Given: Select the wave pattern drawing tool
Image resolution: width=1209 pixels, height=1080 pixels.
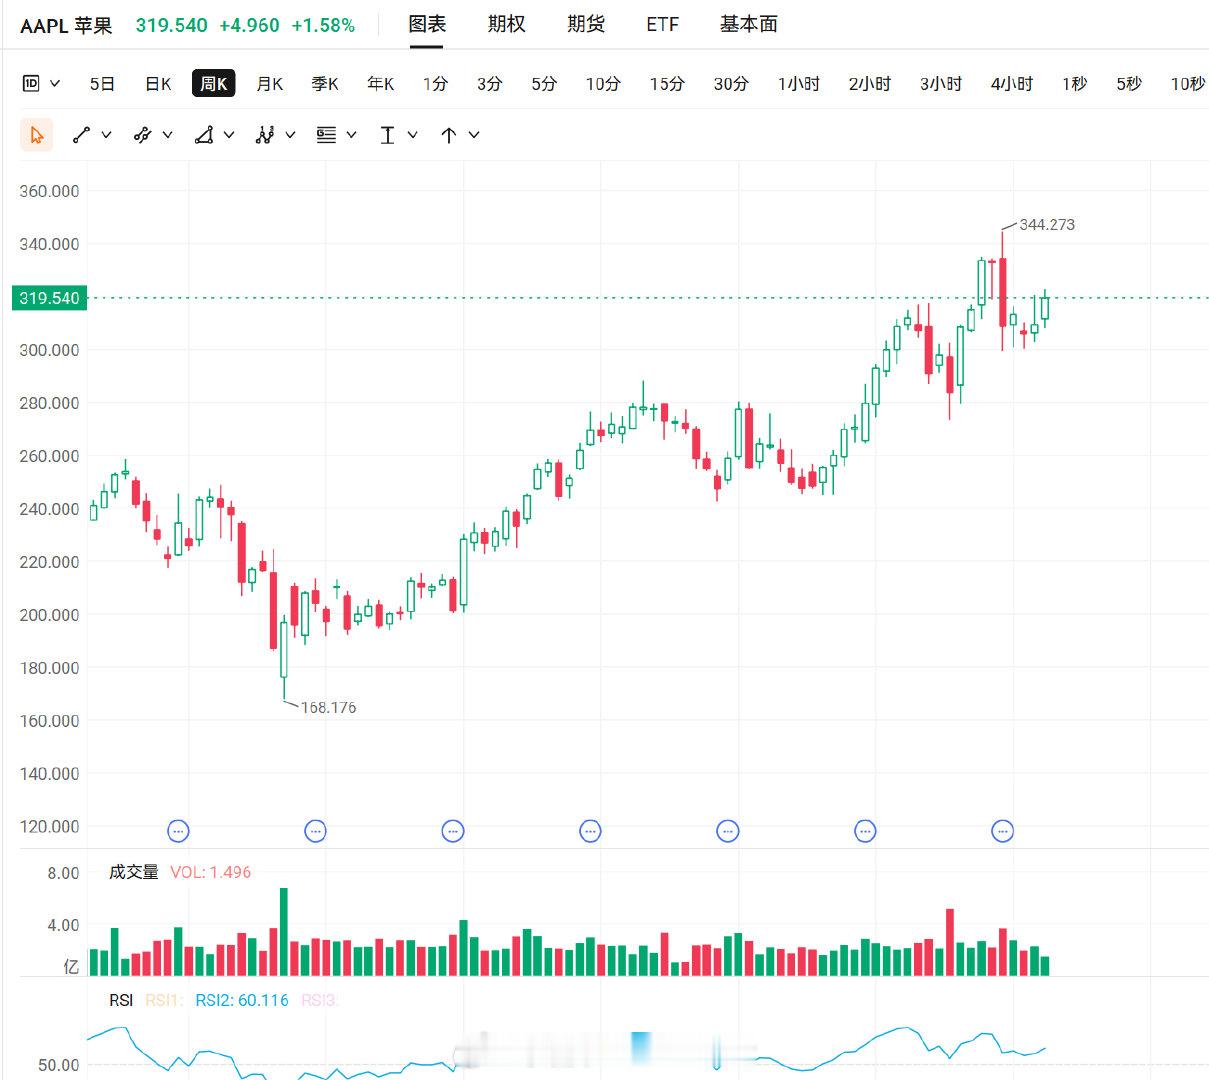Looking at the screenshot, I should [265, 135].
